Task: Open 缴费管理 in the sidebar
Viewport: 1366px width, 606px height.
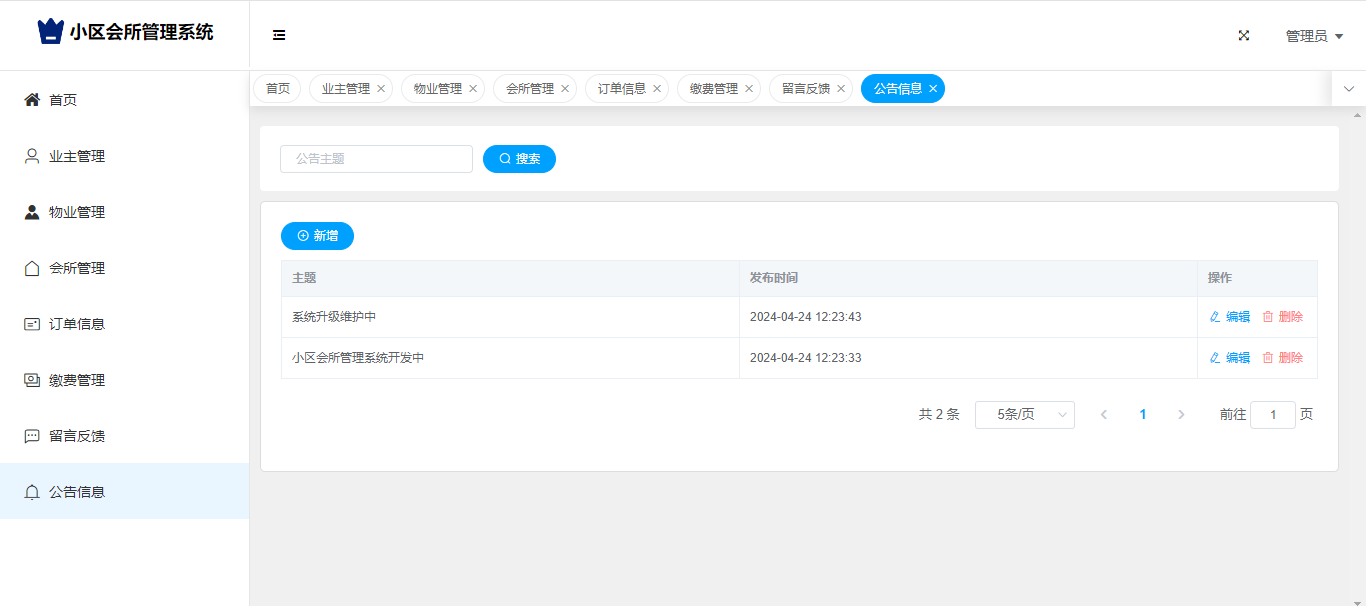Action: (x=77, y=380)
